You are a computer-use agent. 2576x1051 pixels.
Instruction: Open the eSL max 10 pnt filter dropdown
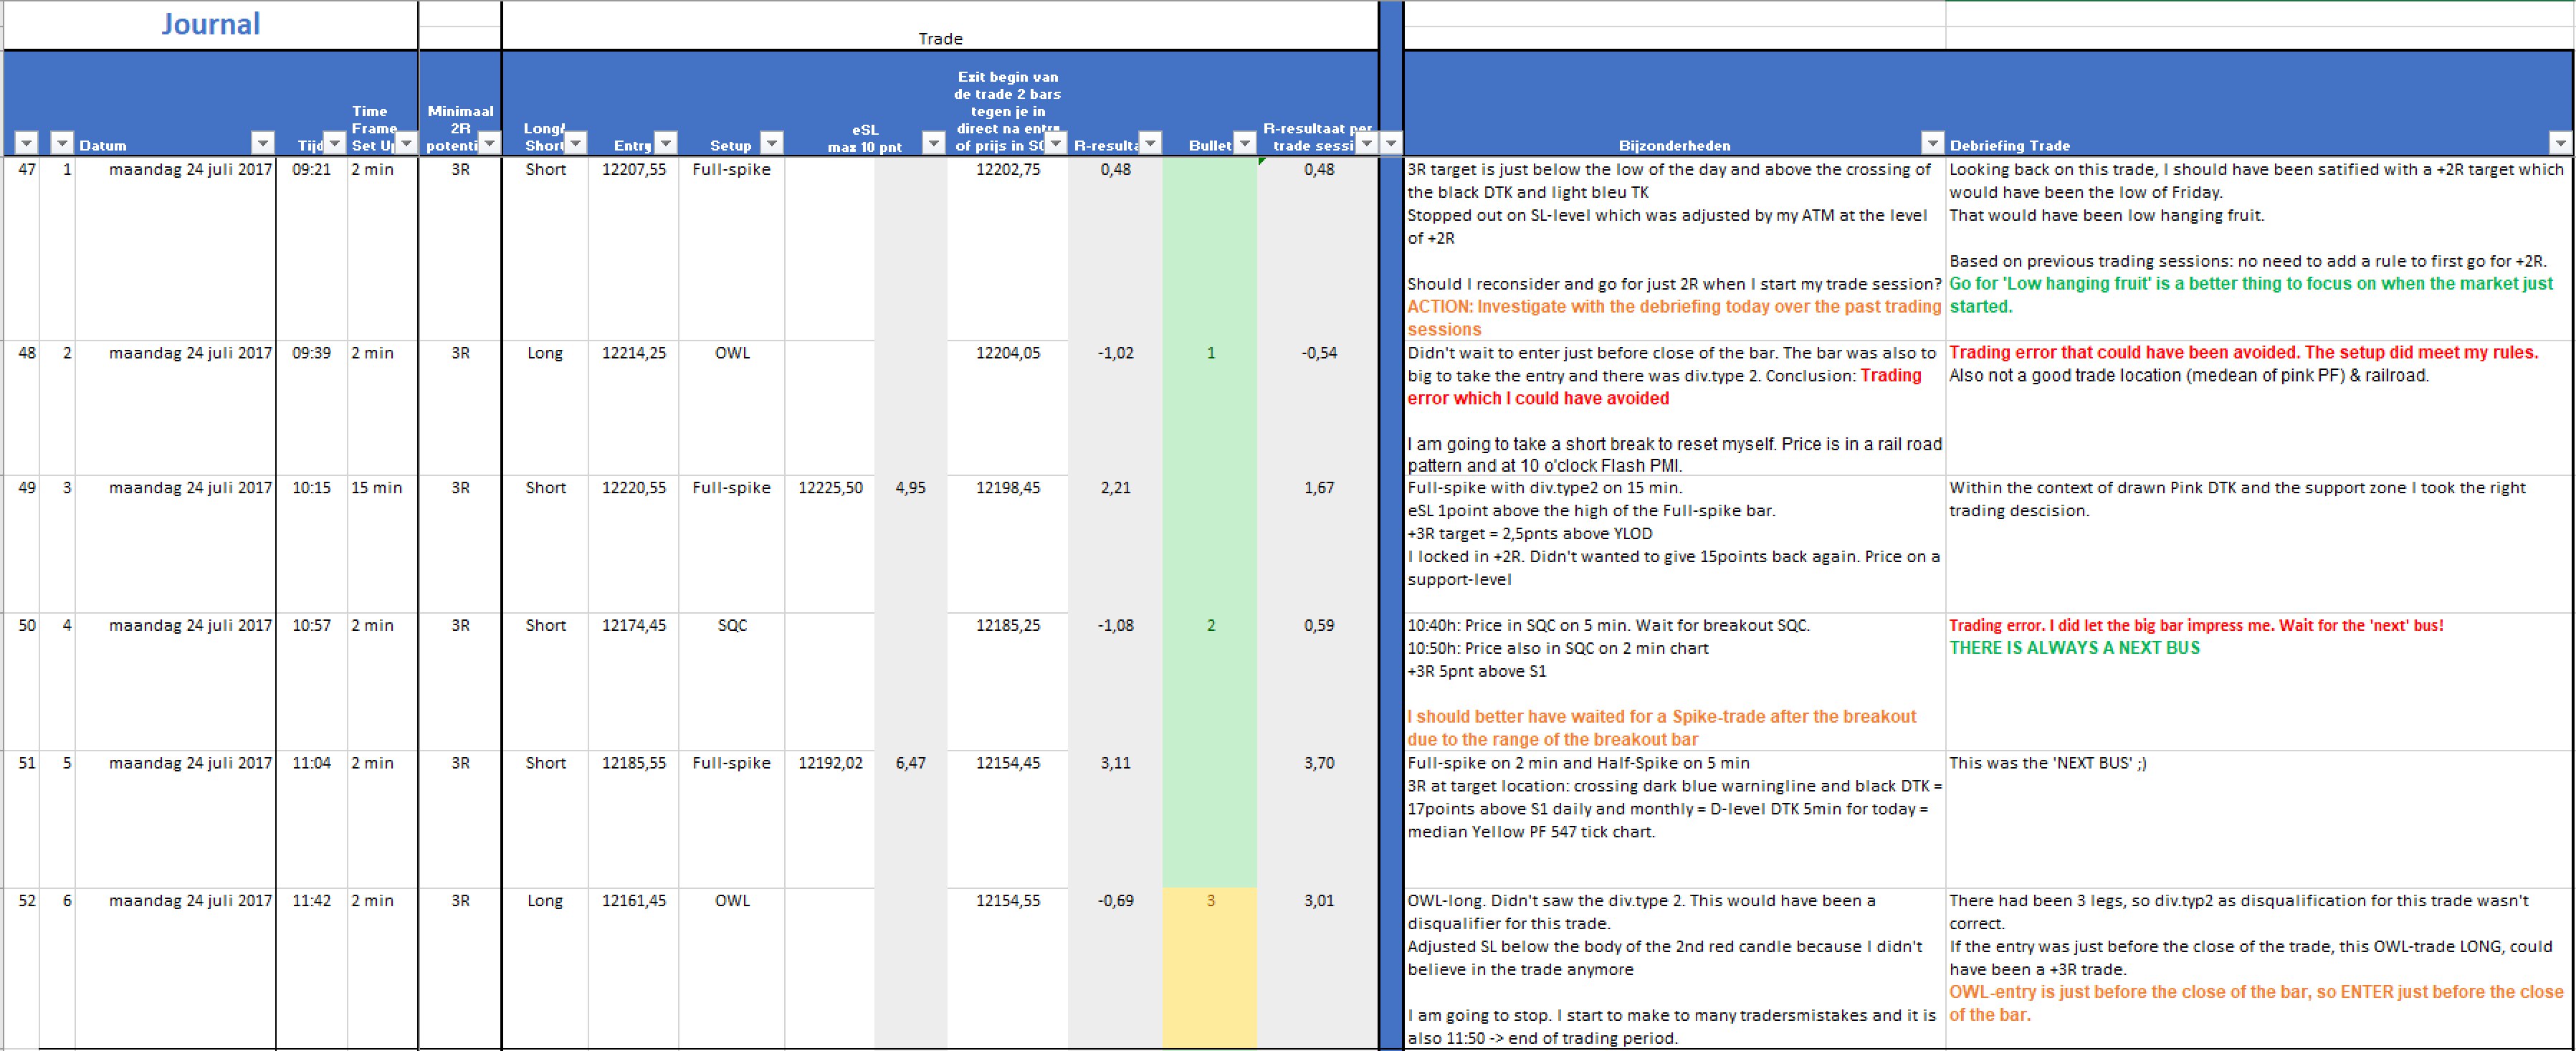pyautogui.click(x=933, y=143)
